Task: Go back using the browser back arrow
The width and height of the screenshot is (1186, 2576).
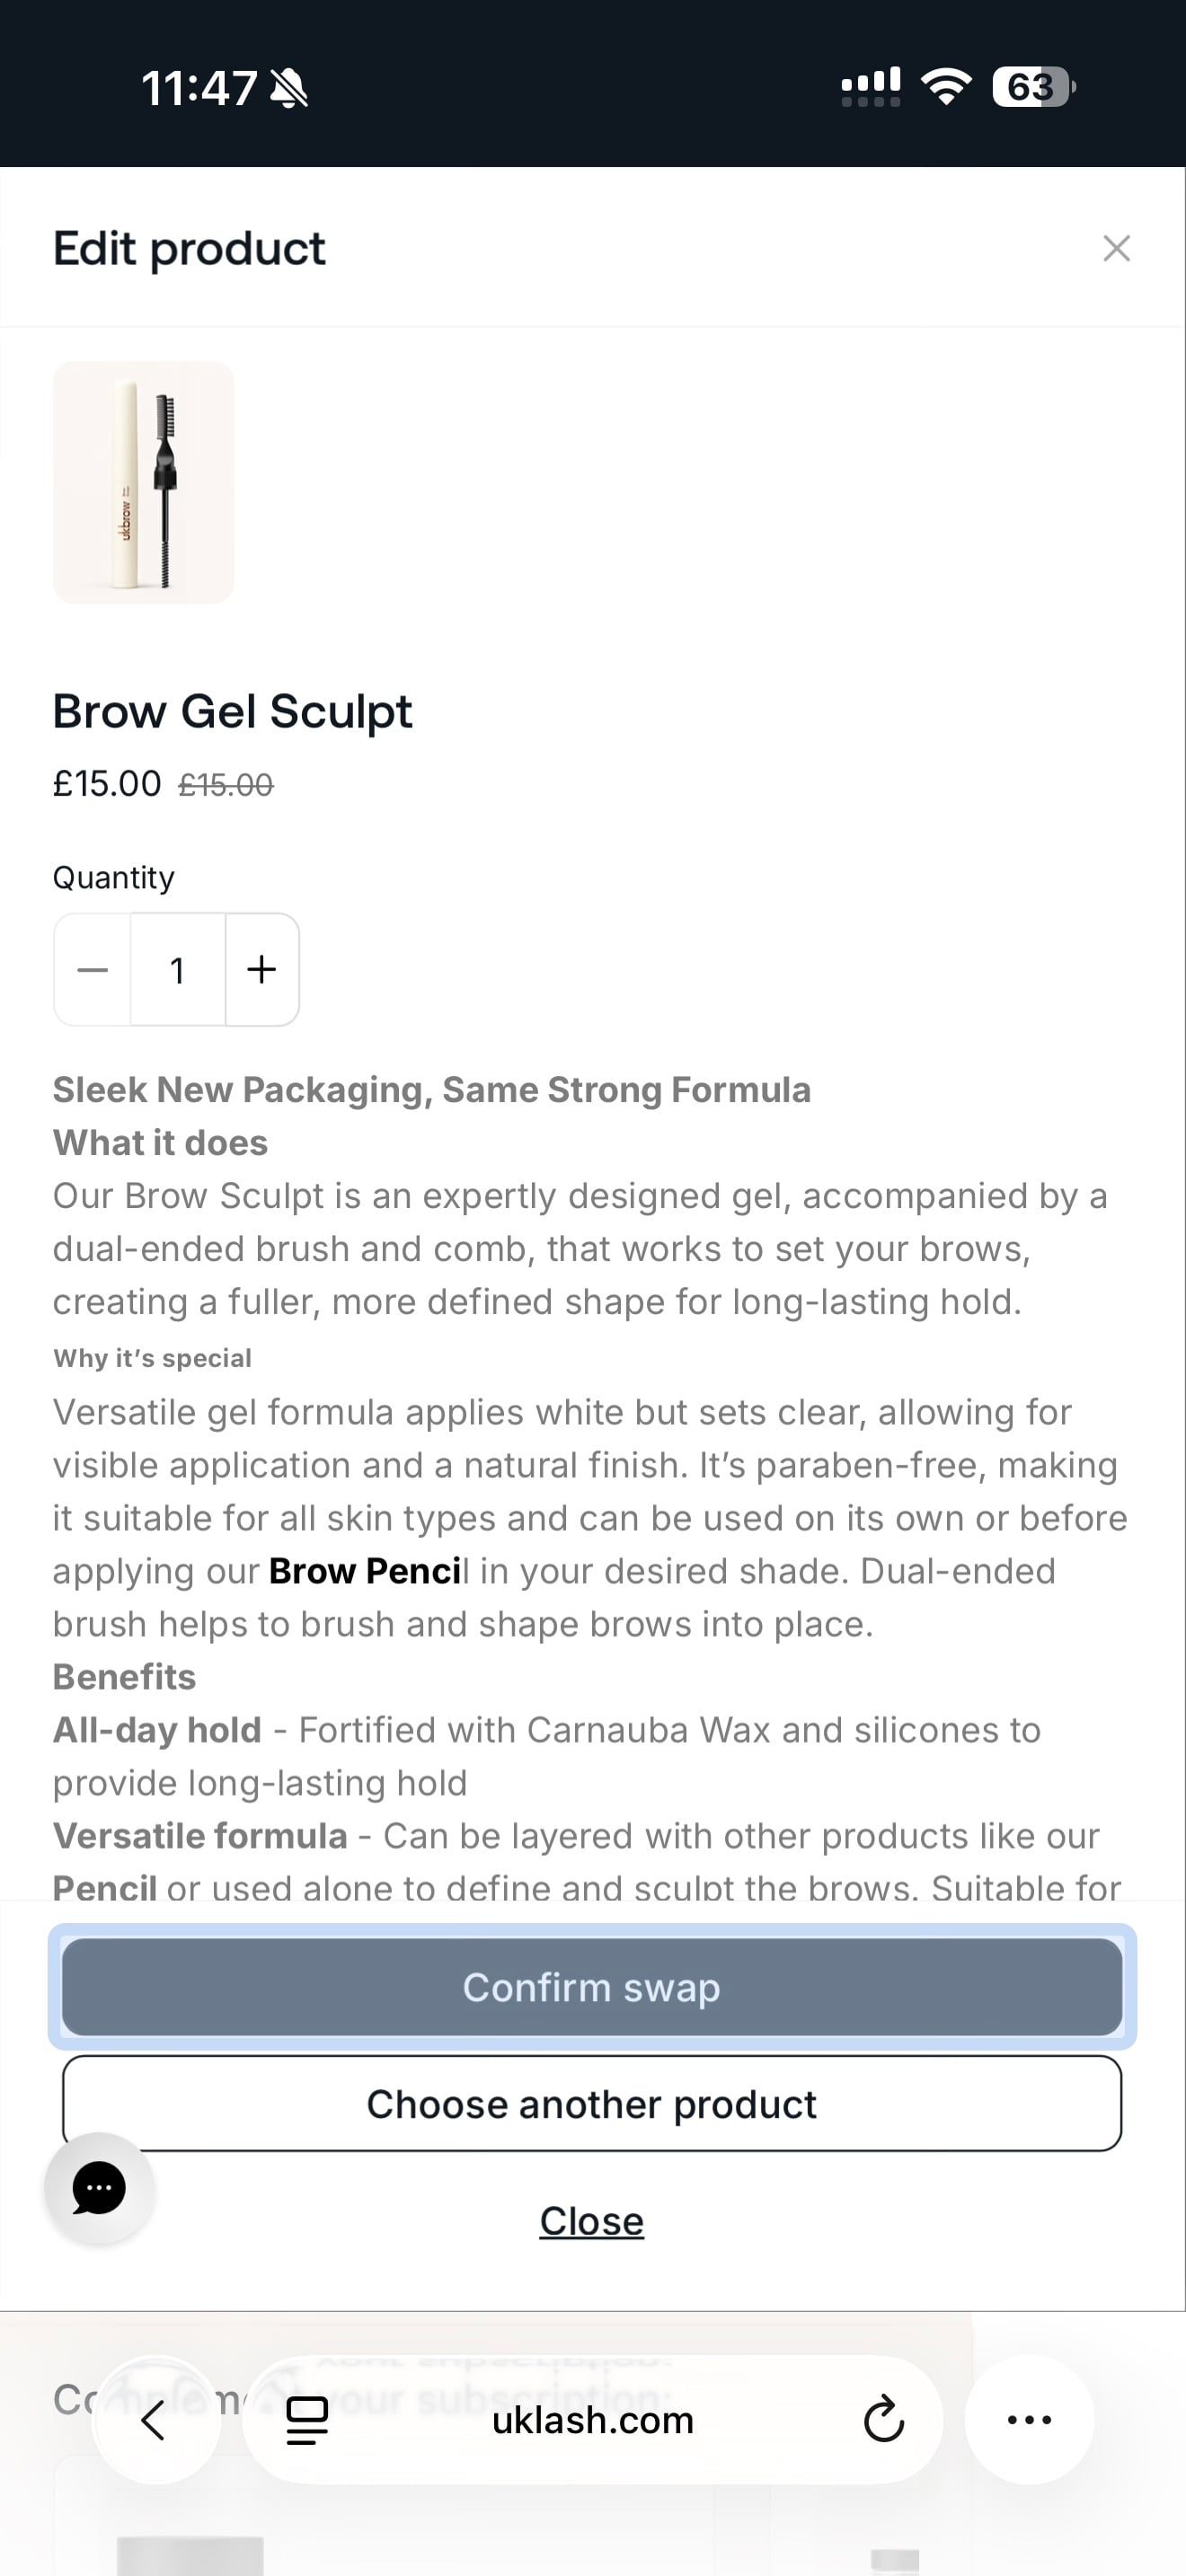Action: (154, 2420)
